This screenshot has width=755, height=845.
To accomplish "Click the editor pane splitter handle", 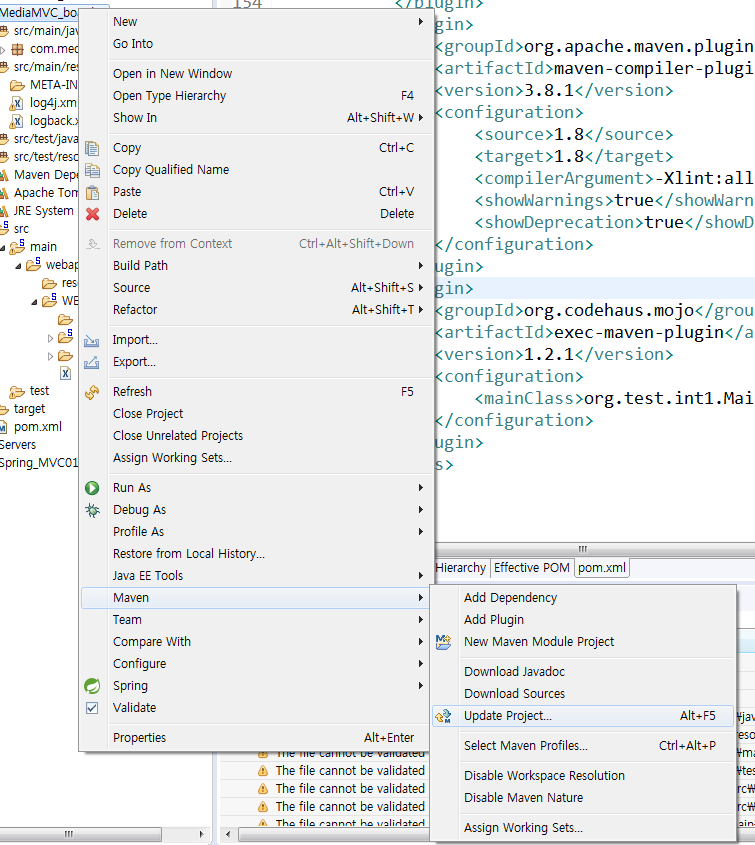I will (583, 549).
